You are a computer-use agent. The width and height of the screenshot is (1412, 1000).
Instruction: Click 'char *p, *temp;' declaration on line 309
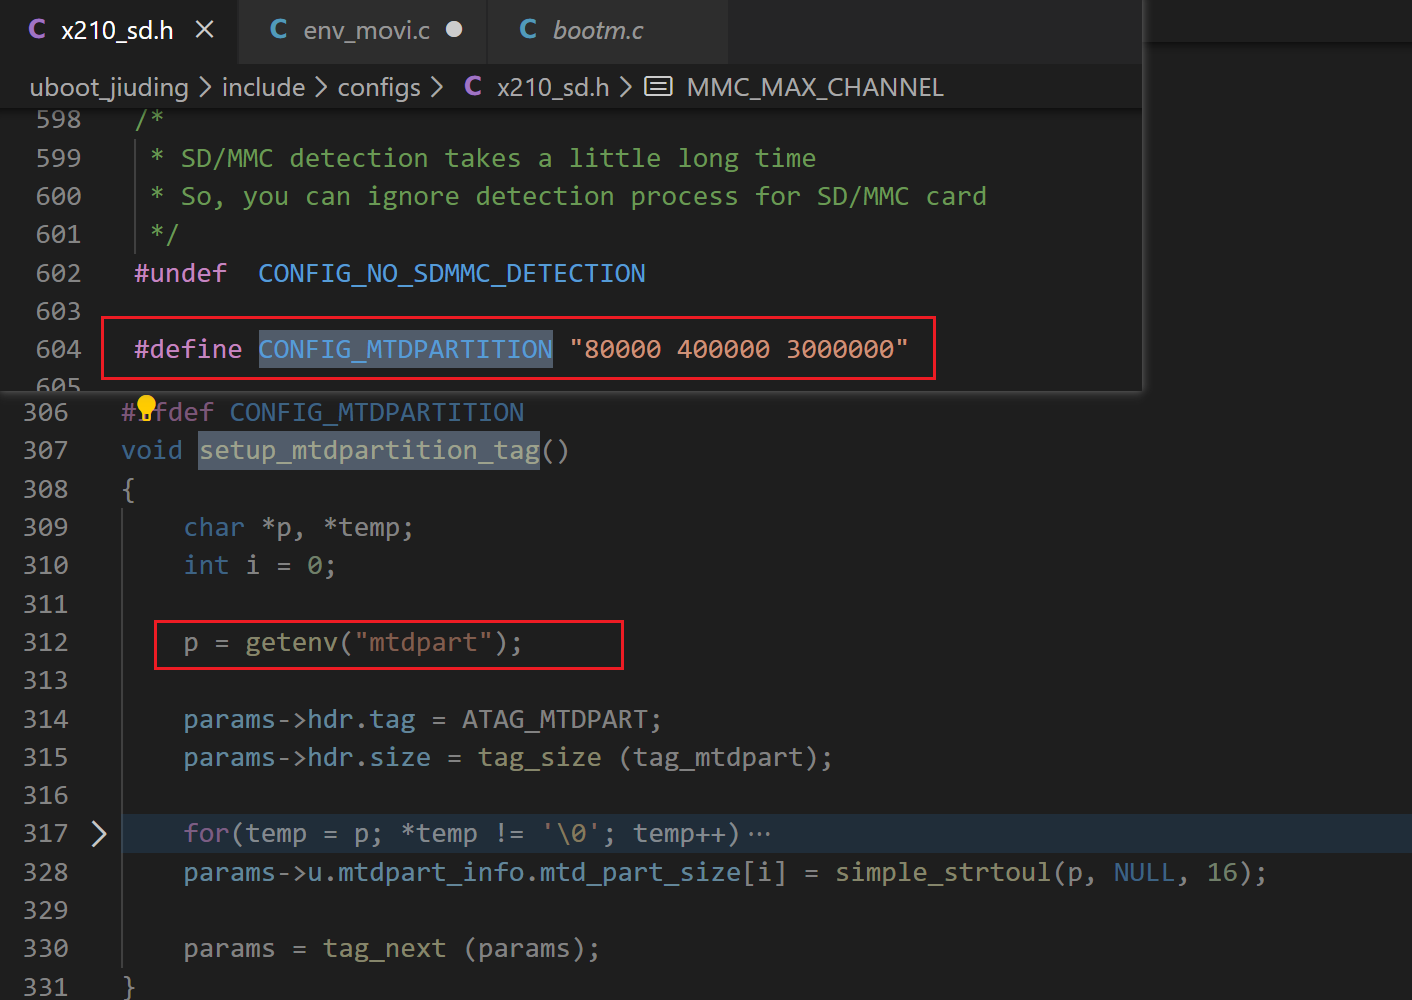pos(298,527)
